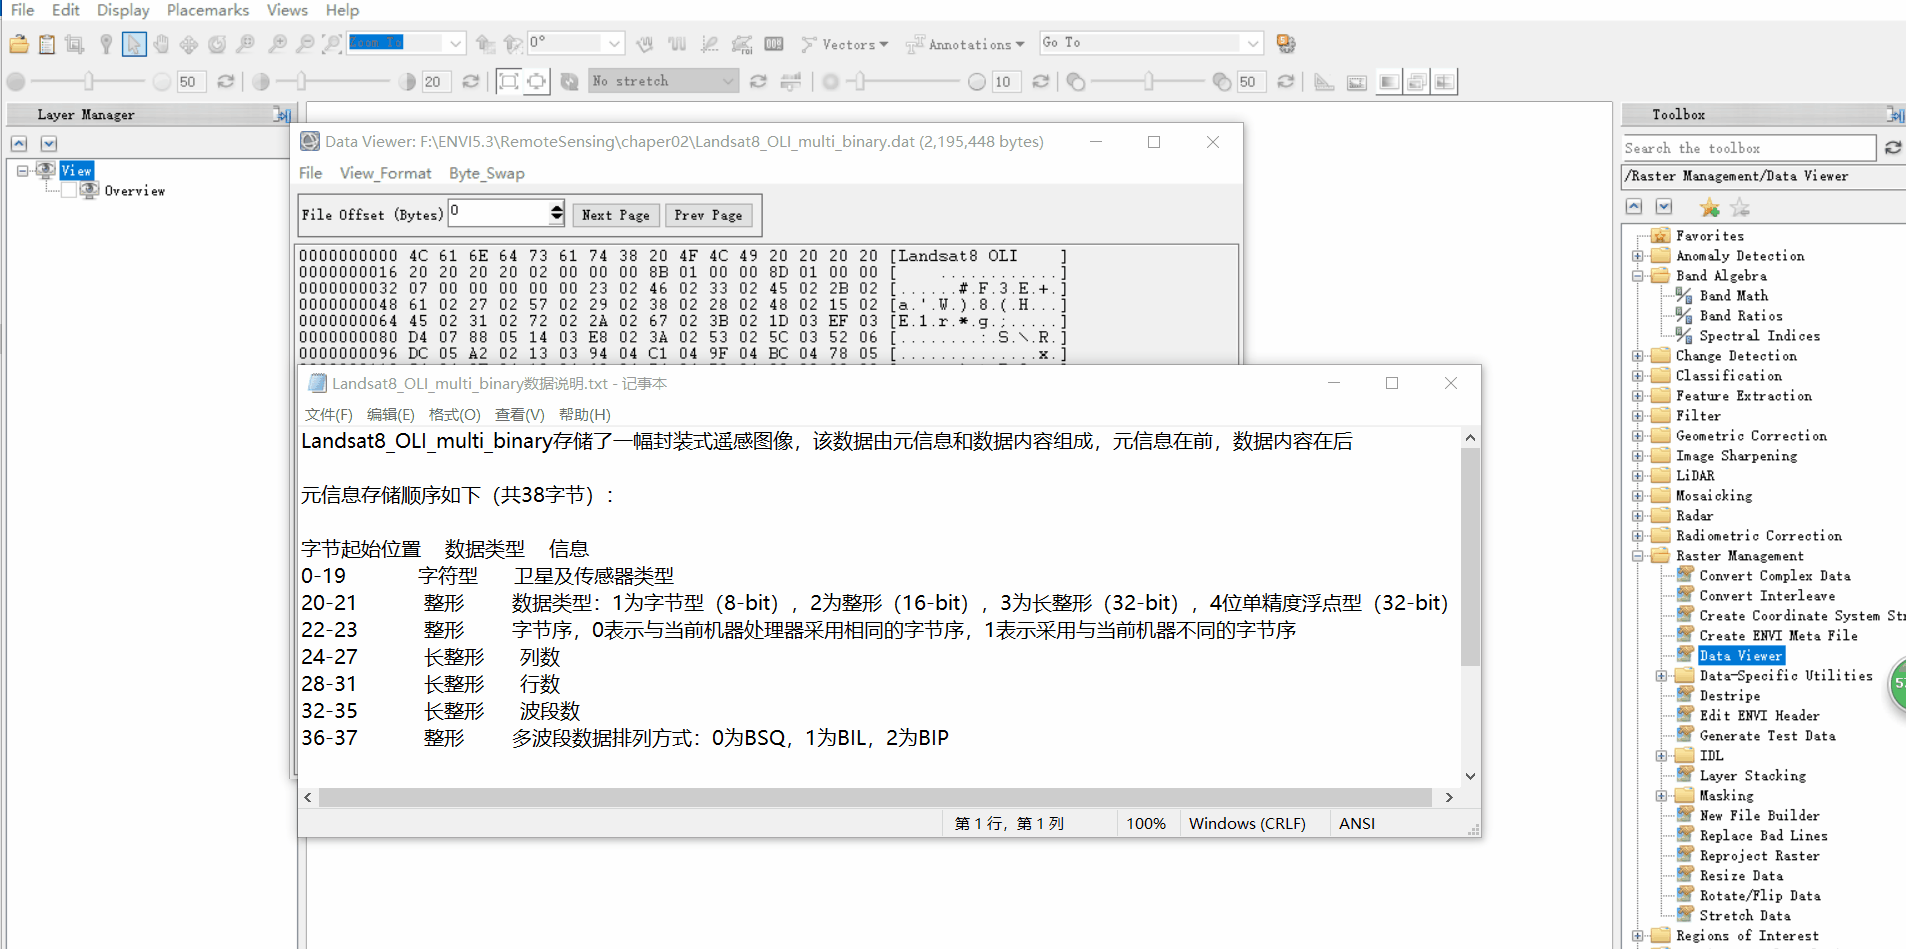Detach the Toolbox panel
The height and width of the screenshot is (949, 1906).
(1895, 115)
